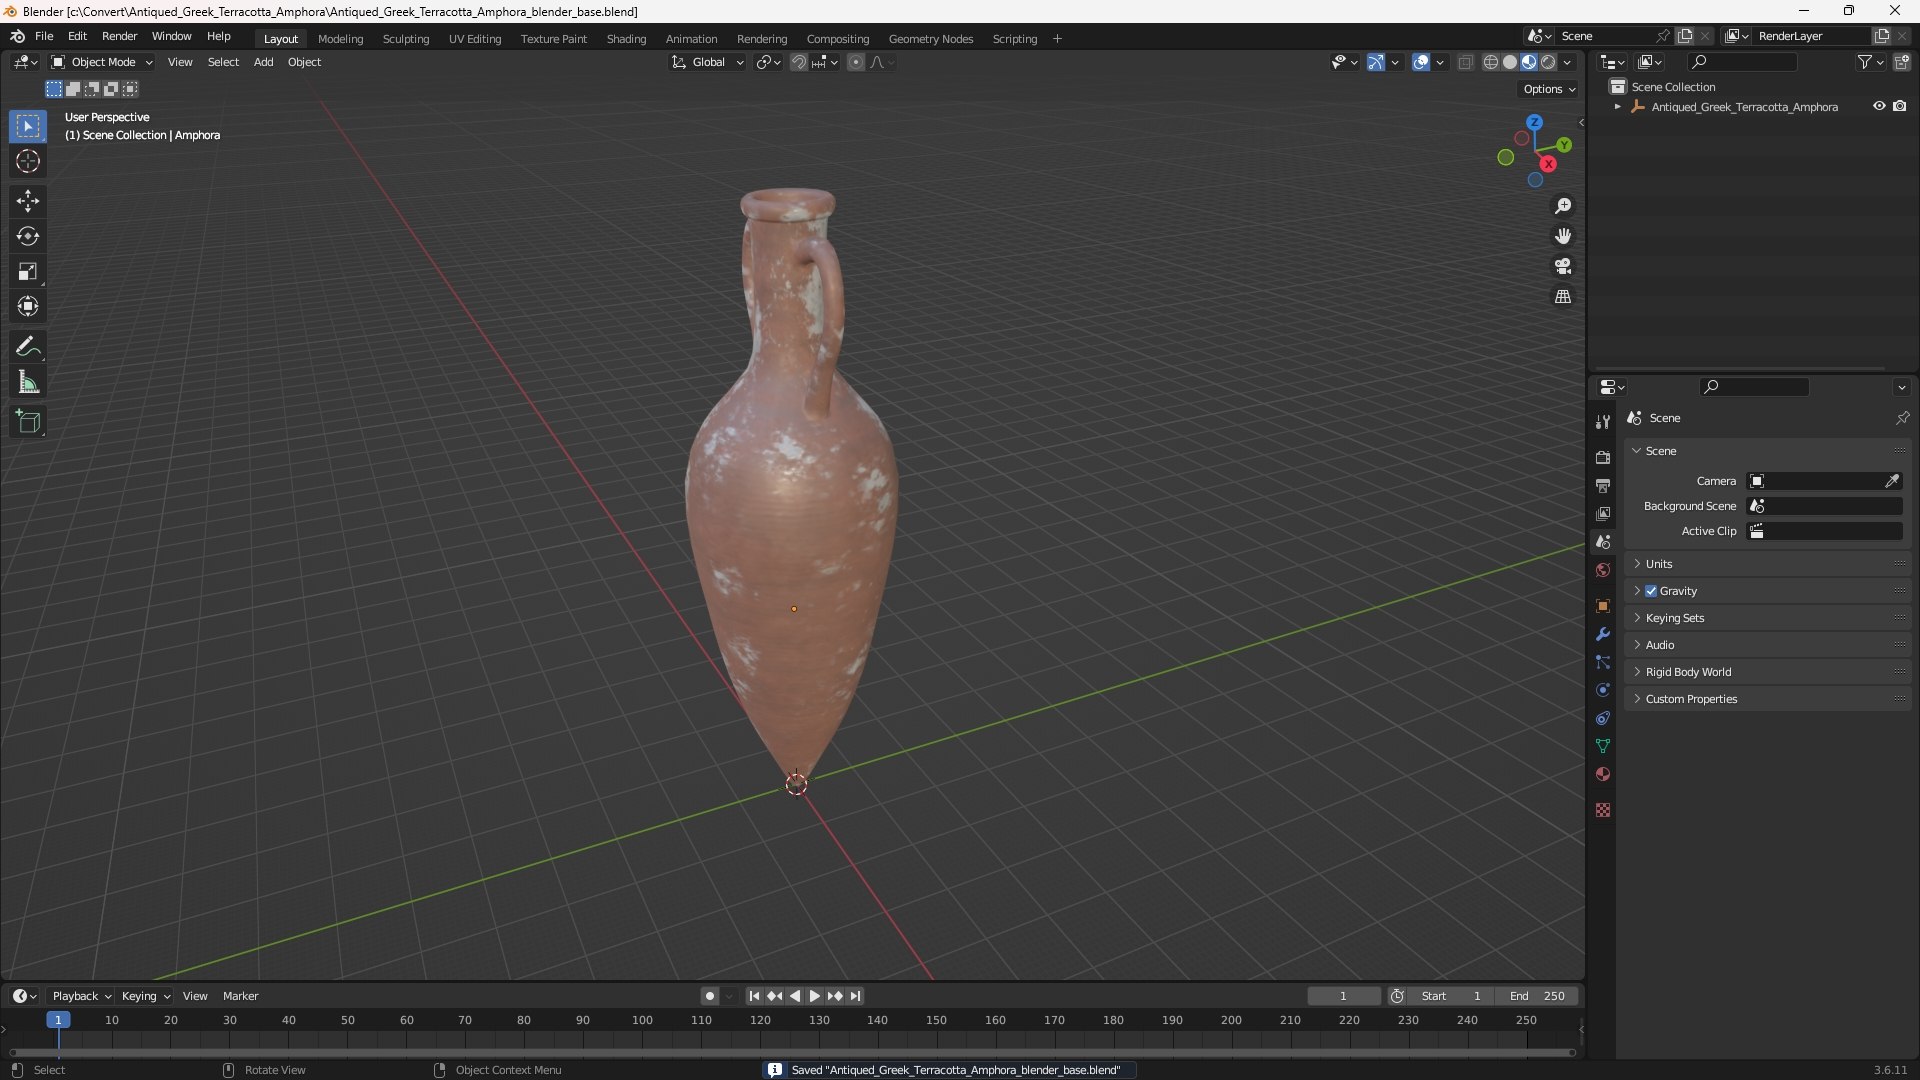Choose the Annotate pencil tool
Screen dimensions: 1920x1080
(28, 347)
